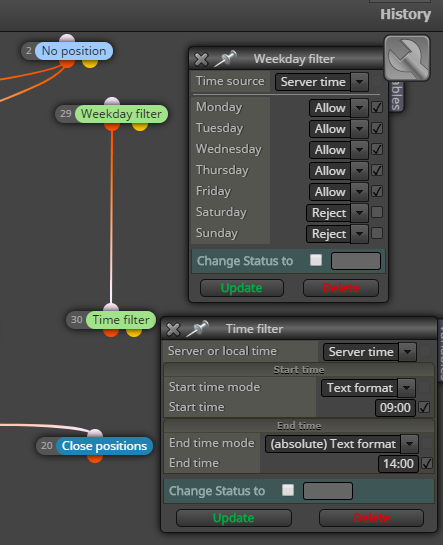The image size is (443, 545).
Task: Open the Sunday Reject dropdown
Action: (337, 234)
